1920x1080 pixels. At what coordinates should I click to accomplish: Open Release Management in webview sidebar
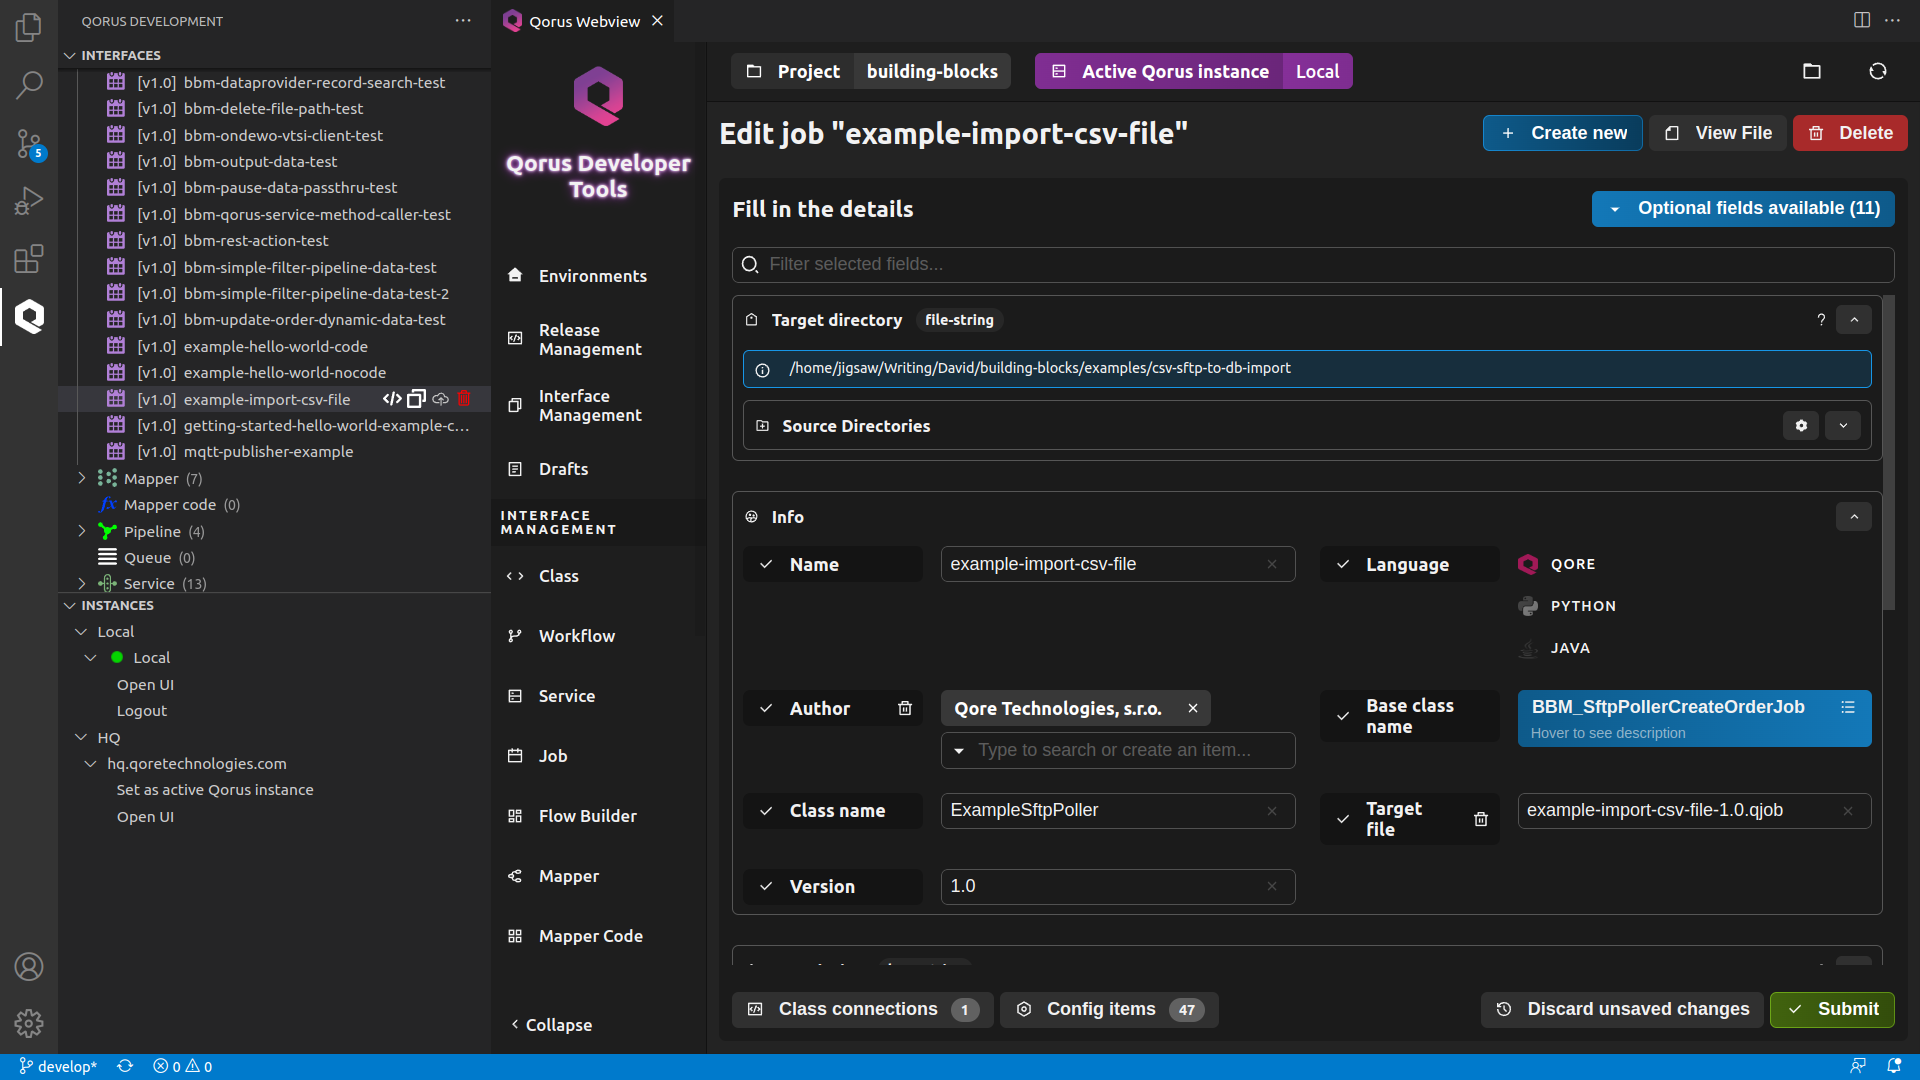tap(590, 339)
